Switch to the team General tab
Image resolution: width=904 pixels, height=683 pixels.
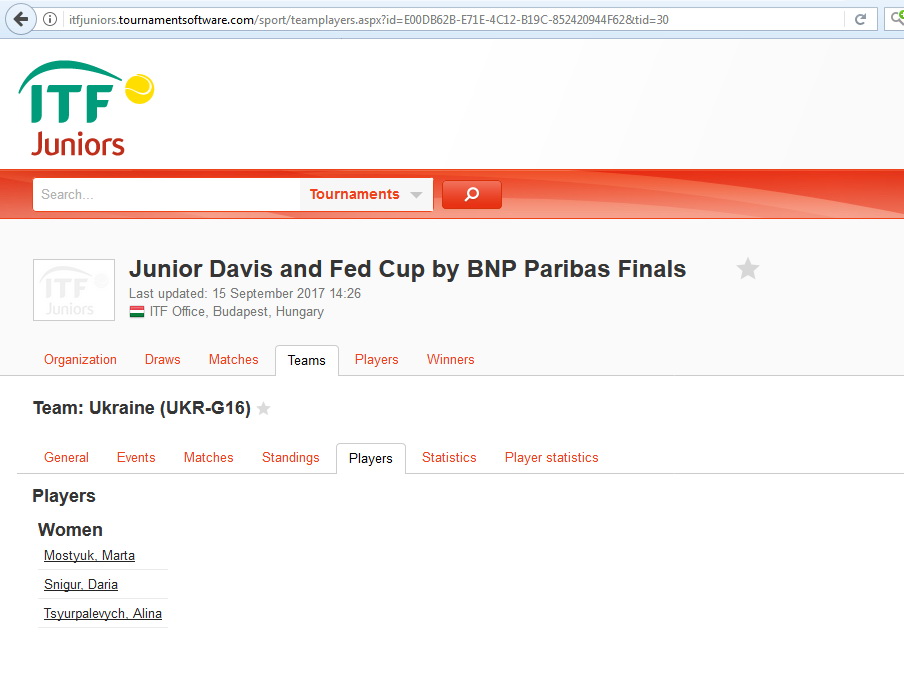click(66, 458)
